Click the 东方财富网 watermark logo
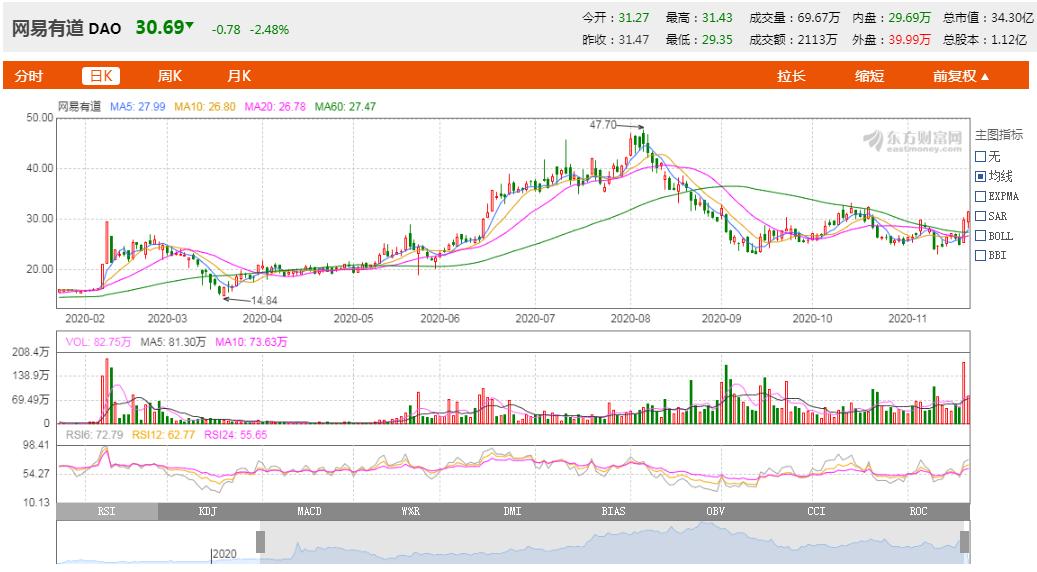The image size is (1037, 572). (x=911, y=138)
